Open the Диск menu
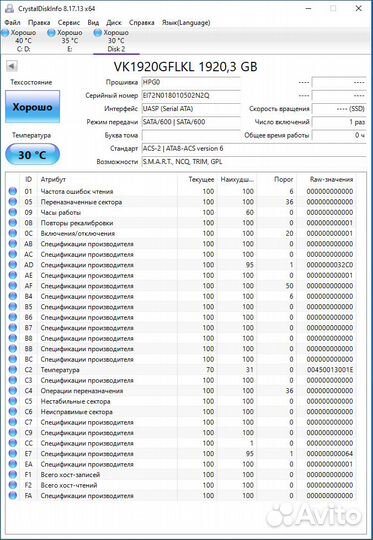 [114, 23]
